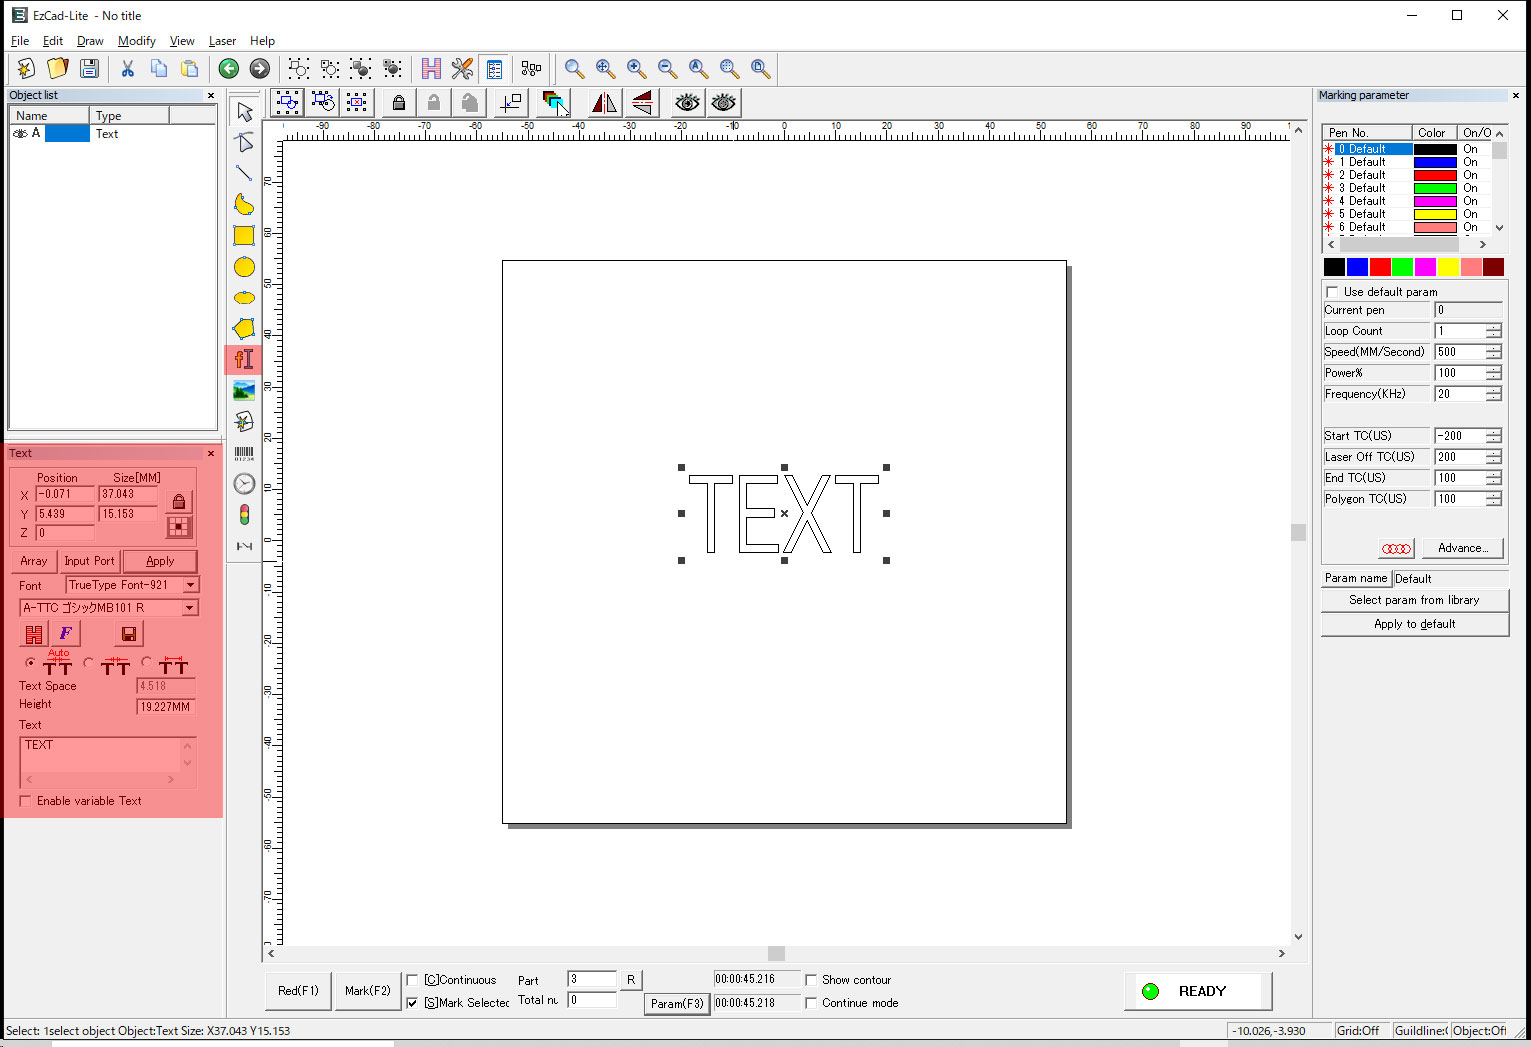Click the barcode tool icon
Screen dimensions: 1531x1047
pyautogui.click(x=244, y=454)
